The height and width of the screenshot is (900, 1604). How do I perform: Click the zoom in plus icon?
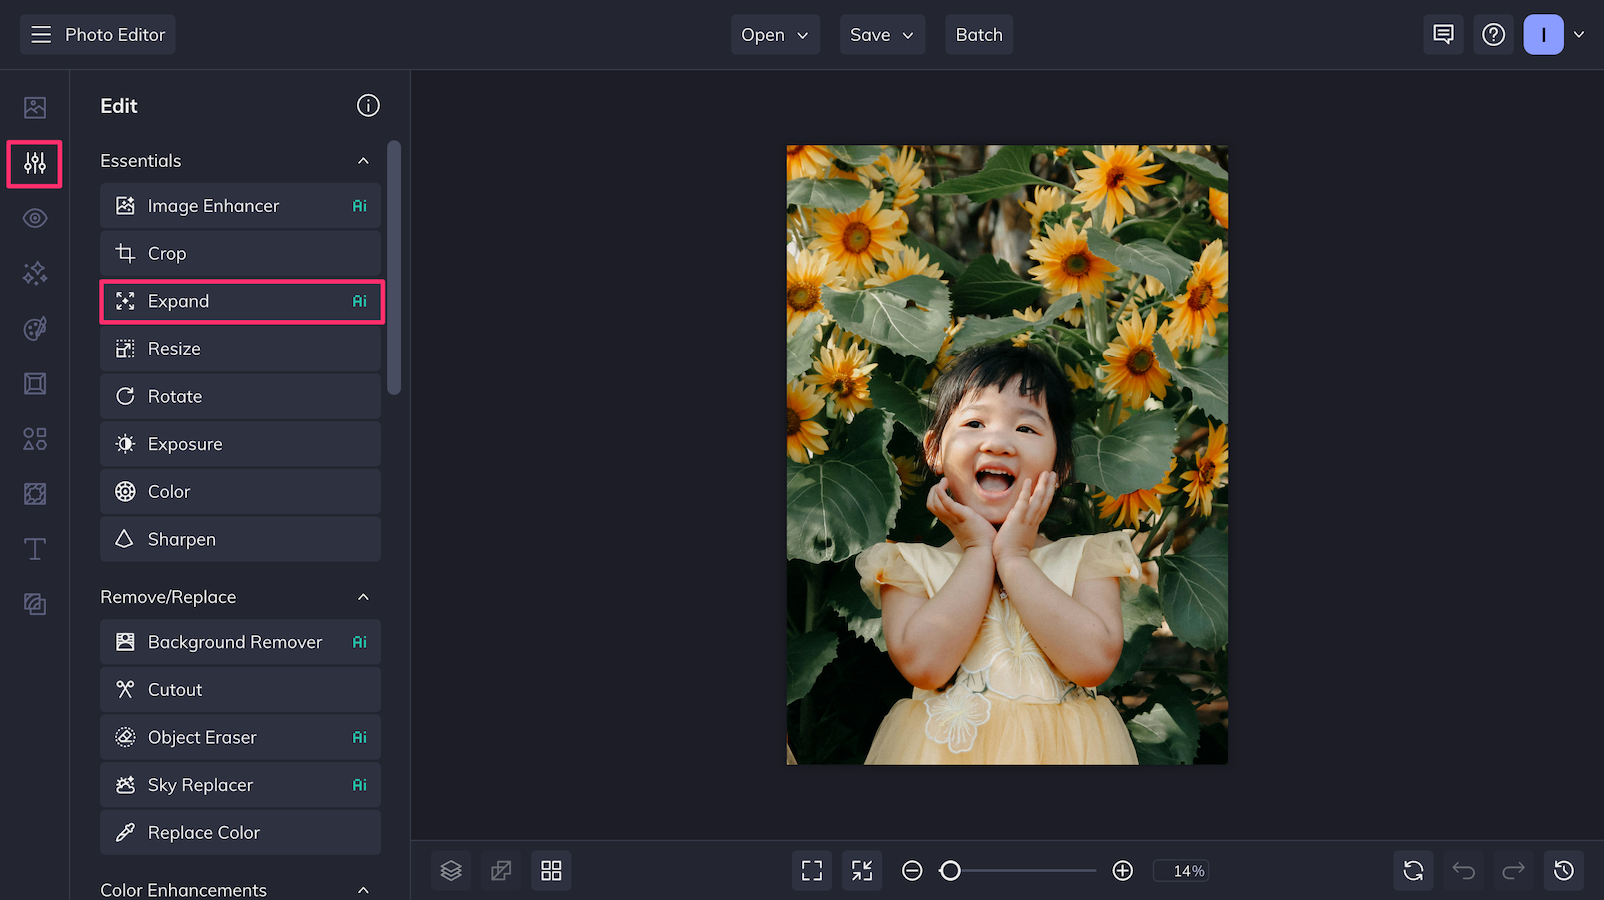click(1122, 870)
